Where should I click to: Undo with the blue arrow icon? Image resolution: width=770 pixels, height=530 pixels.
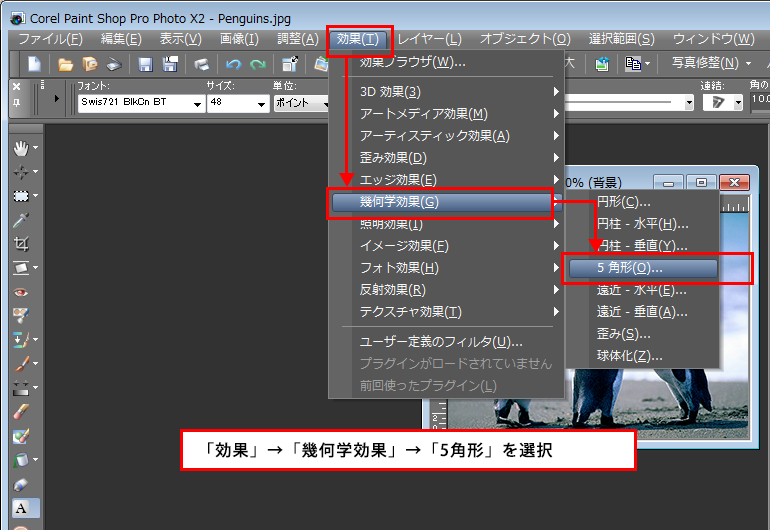pyautogui.click(x=233, y=64)
